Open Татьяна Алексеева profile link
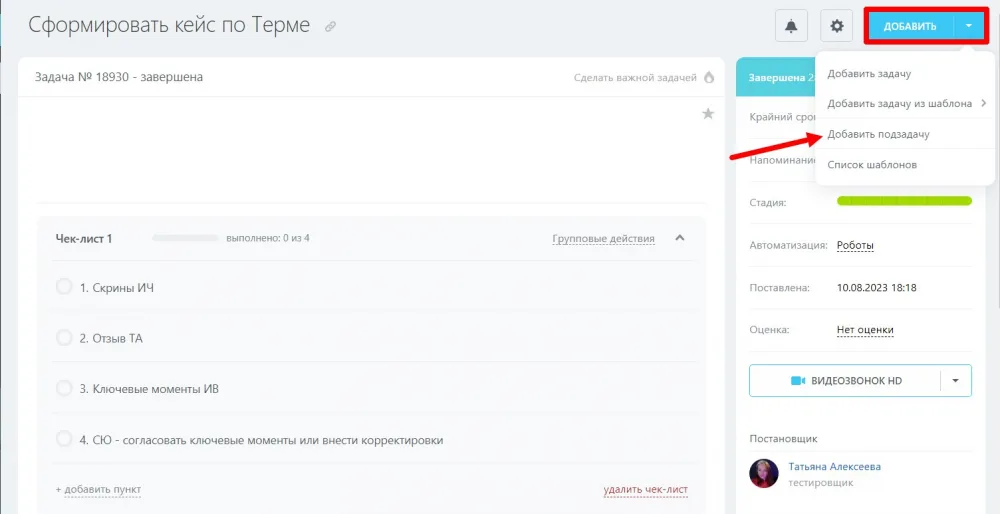Viewport: 1000px width, 514px height. (834, 467)
